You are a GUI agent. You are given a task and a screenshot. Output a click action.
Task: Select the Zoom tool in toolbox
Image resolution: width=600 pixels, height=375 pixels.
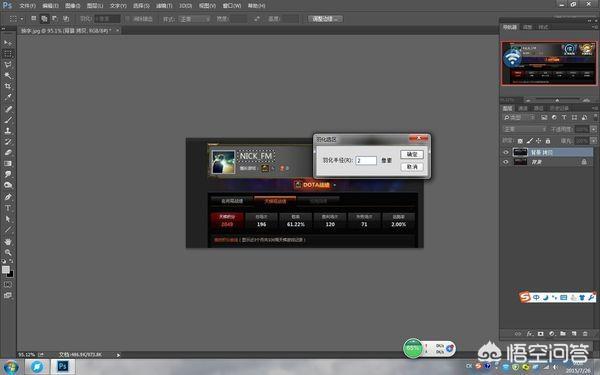pyautogui.click(x=8, y=253)
